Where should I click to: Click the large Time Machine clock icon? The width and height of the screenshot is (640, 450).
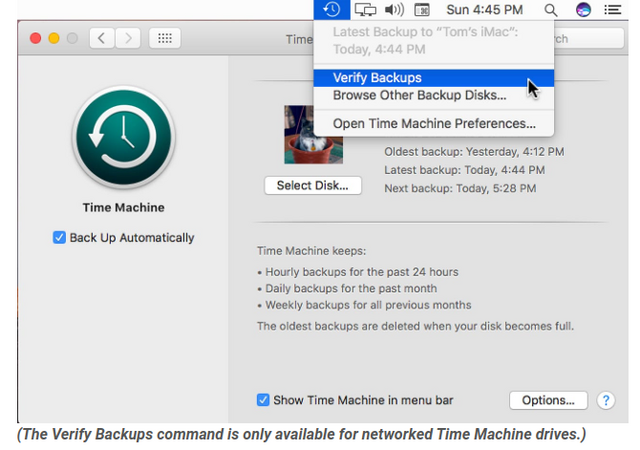[124, 137]
